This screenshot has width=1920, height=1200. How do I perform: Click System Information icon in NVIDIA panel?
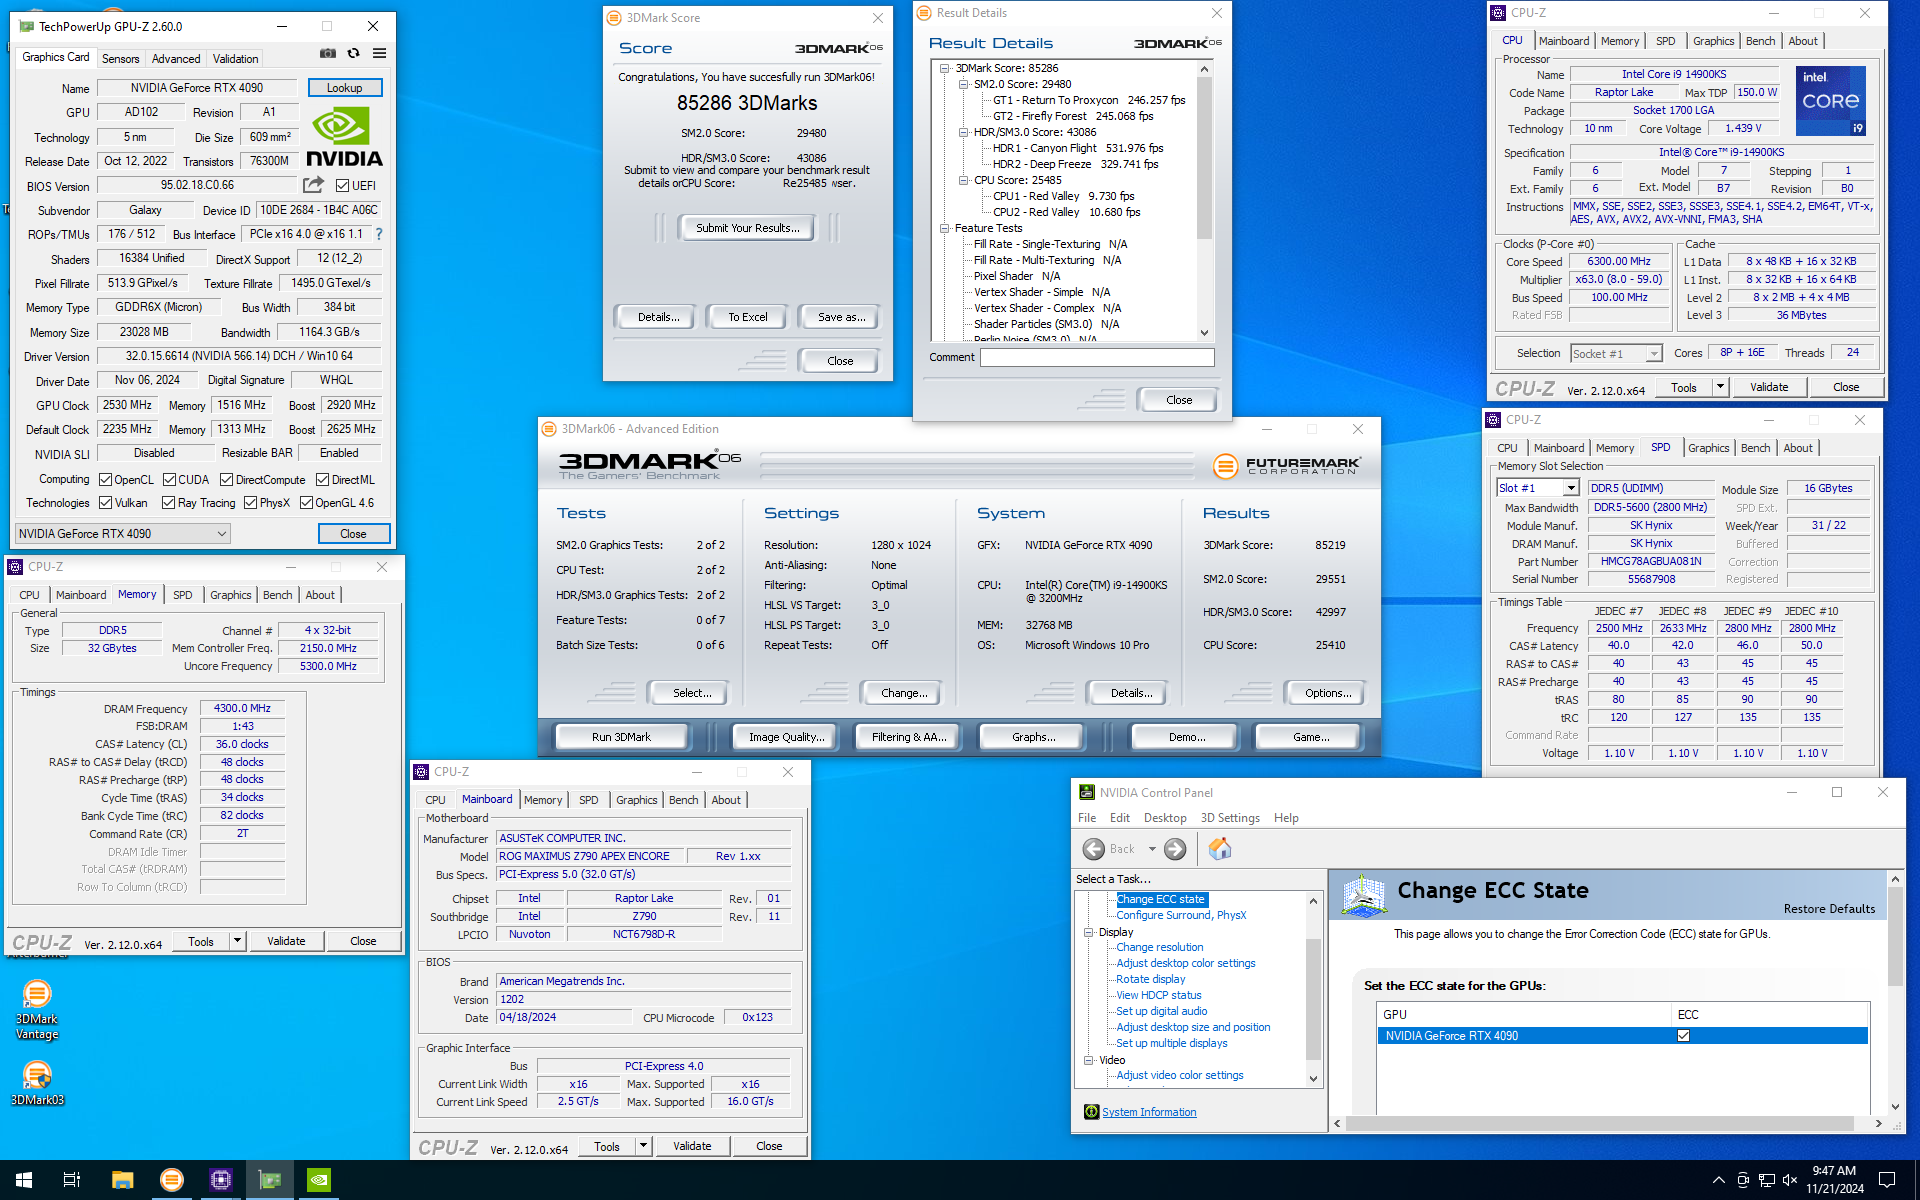[x=1091, y=1112]
